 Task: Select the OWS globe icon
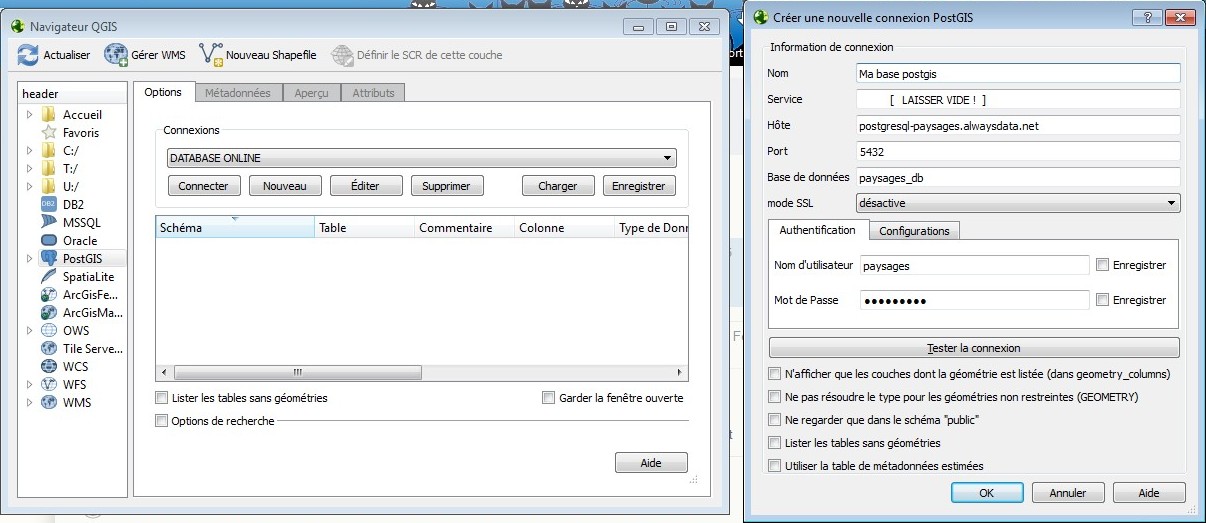48,331
